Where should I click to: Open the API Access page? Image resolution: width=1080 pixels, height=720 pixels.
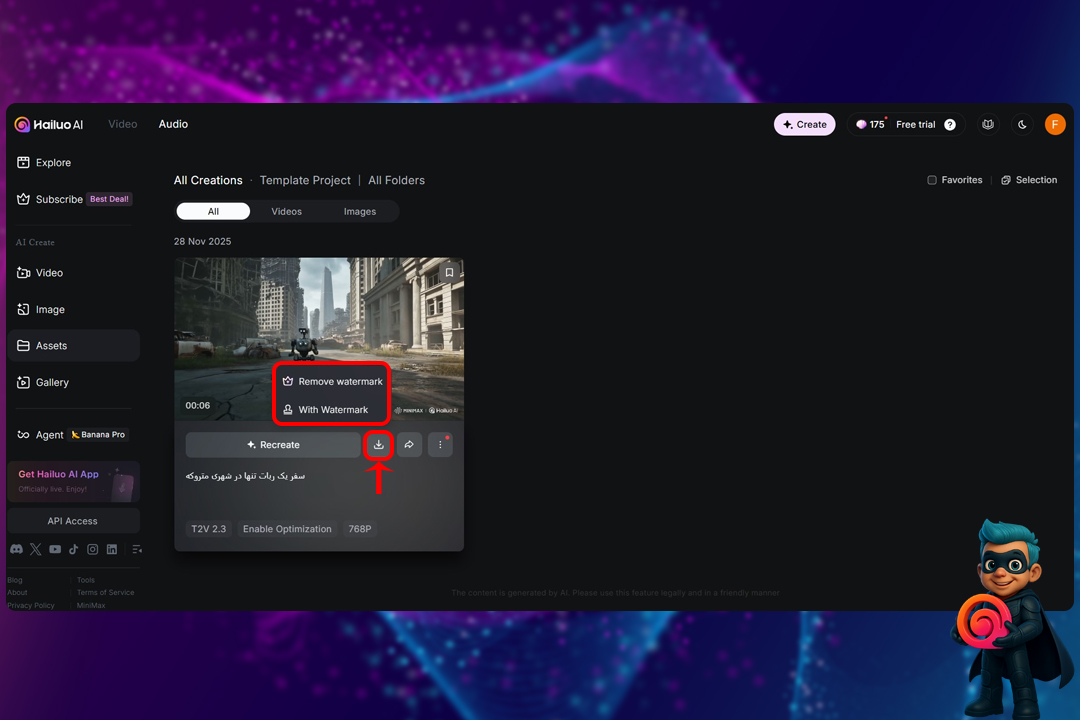(x=73, y=520)
